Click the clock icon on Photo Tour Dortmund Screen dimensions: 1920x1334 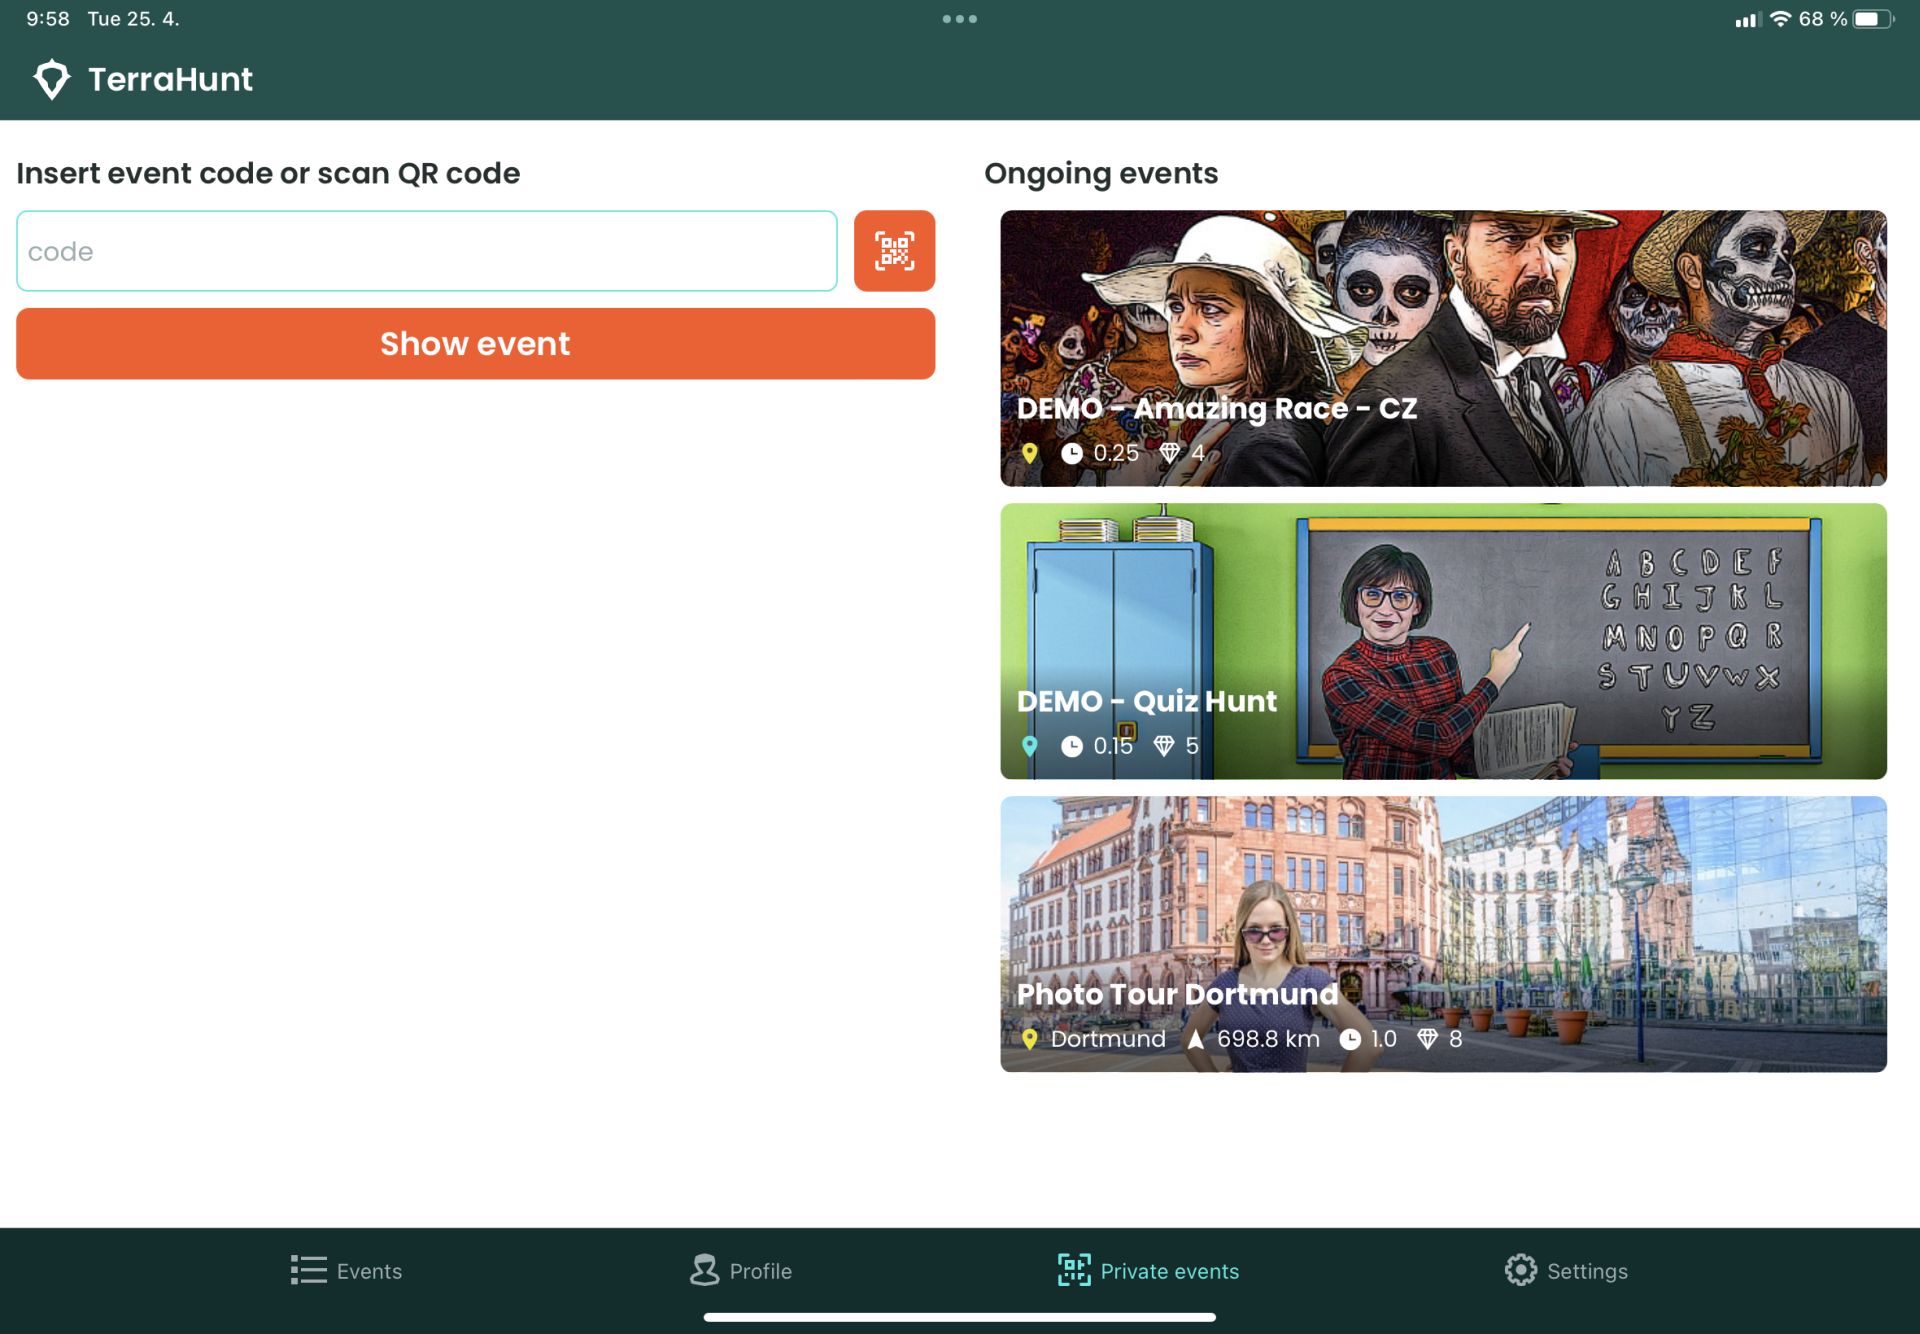tap(1349, 1039)
